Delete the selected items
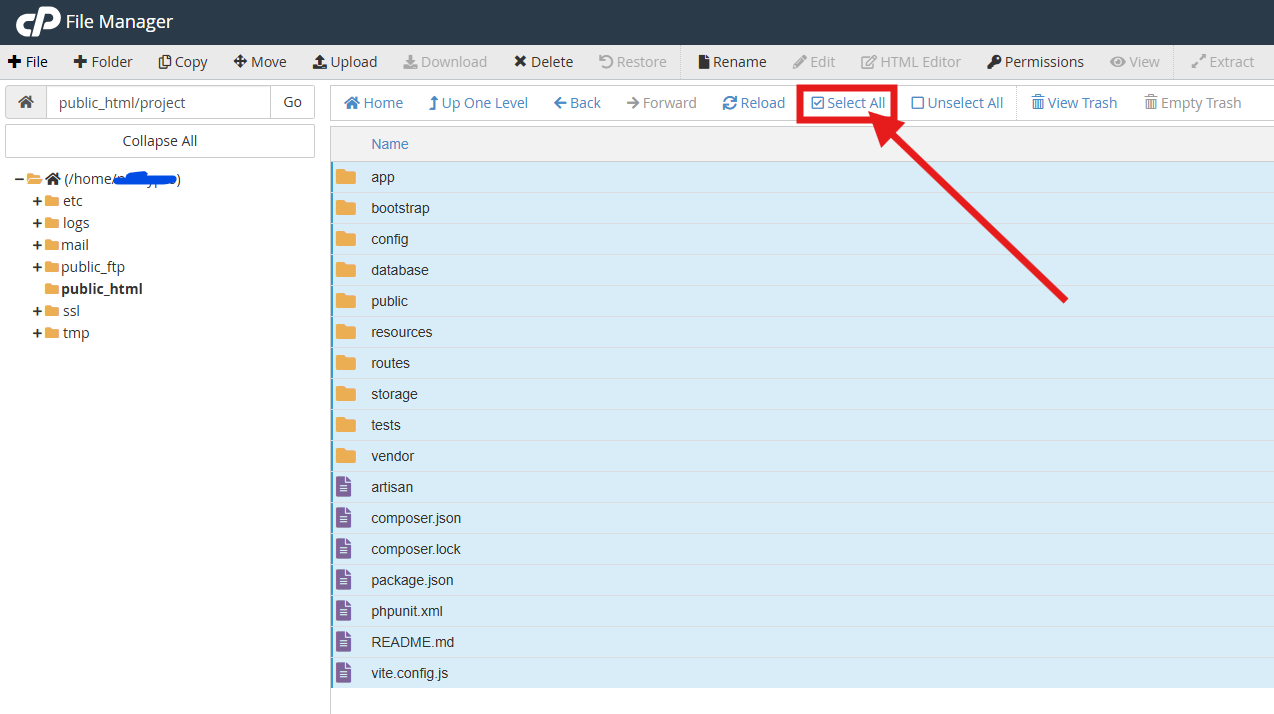Image resolution: width=1274 pixels, height=714 pixels. pos(543,62)
